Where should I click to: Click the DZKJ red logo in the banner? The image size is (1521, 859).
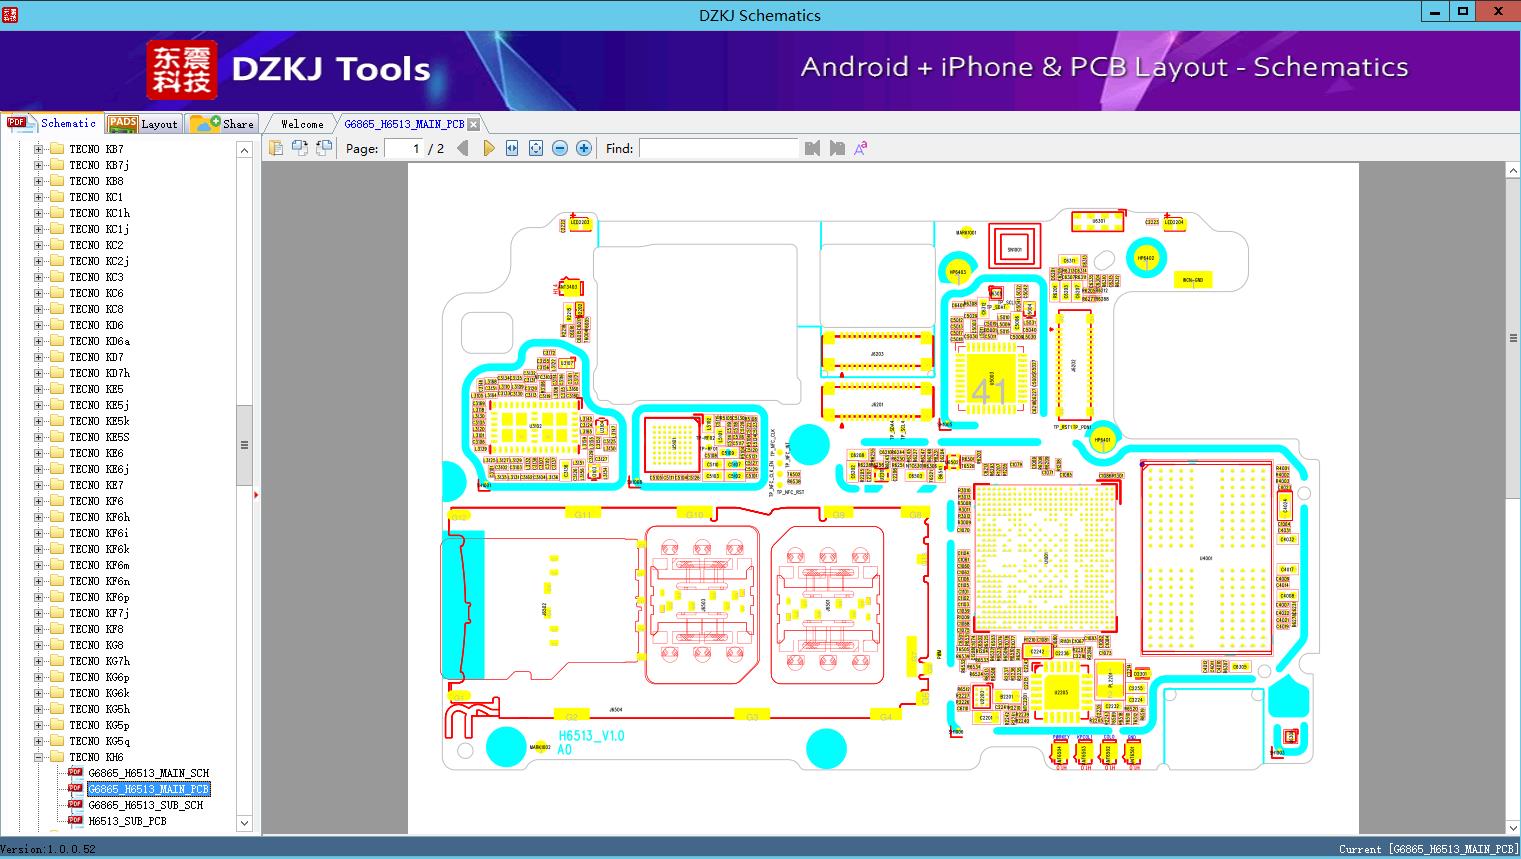point(182,70)
